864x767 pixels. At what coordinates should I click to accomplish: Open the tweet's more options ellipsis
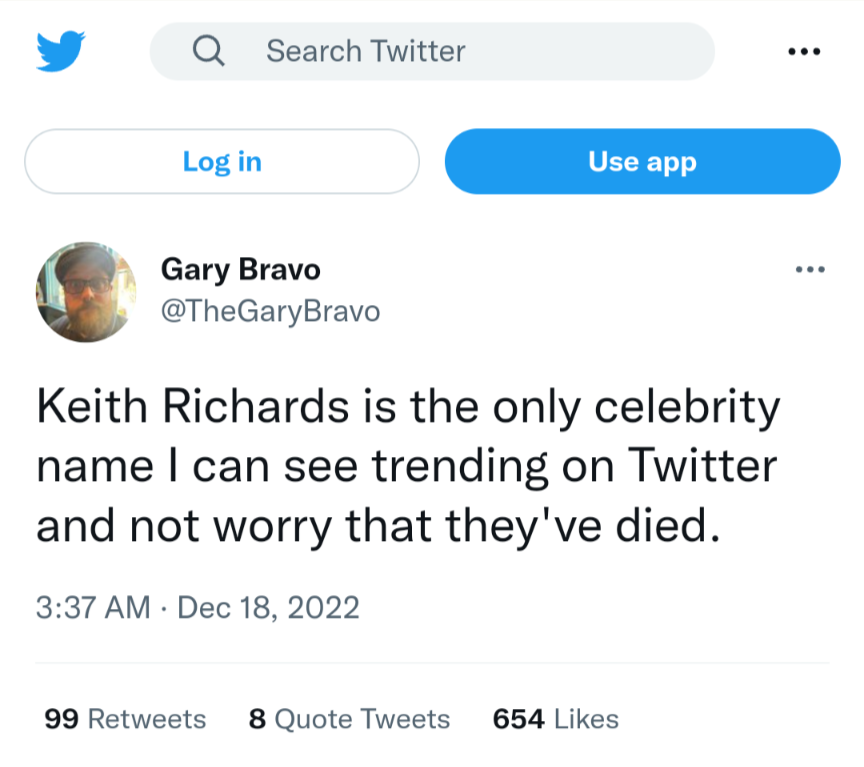(x=809, y=270)
